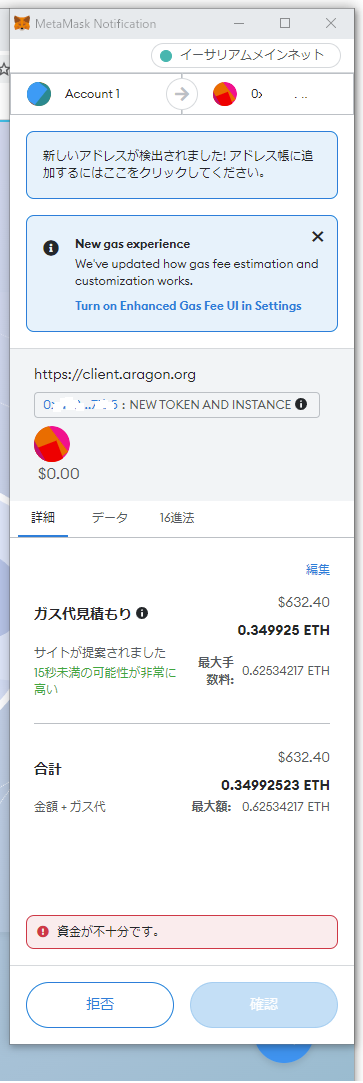The image size is (363, 1083).
Task: Click the MetaMask fox icon in title bar
Action: (23, 23)
